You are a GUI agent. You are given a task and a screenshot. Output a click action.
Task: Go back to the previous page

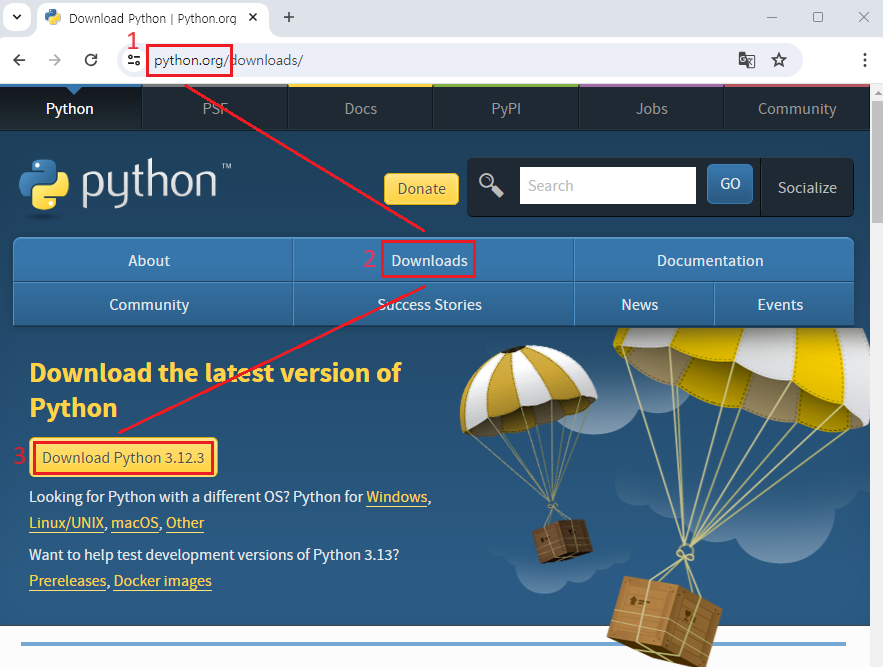point(19,60)
